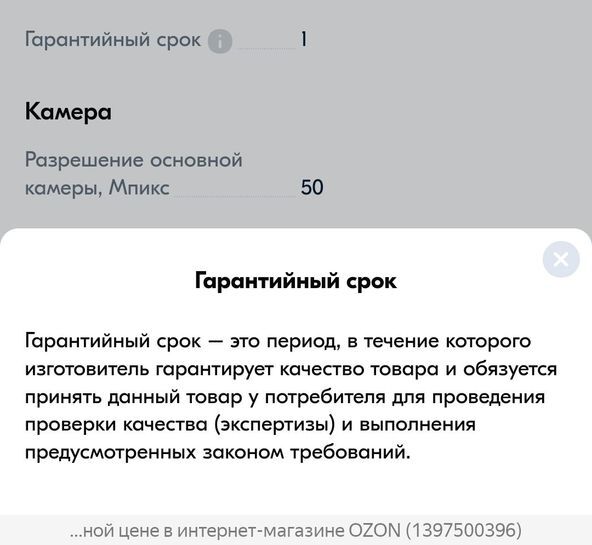This screenshot has width=592, height=545.
Task: Tap the dimmed Гарантийный срок specification label
Action: (113, 40)
